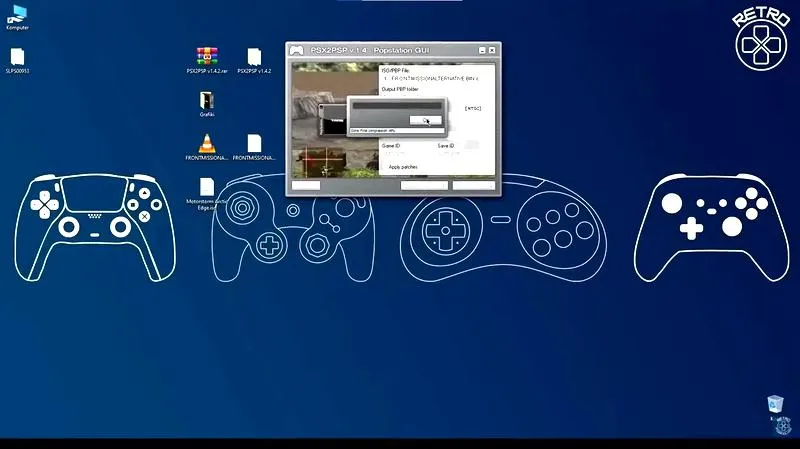Click the 'Save ID' label
Viewport: 800px width, 449px height.
446,146
